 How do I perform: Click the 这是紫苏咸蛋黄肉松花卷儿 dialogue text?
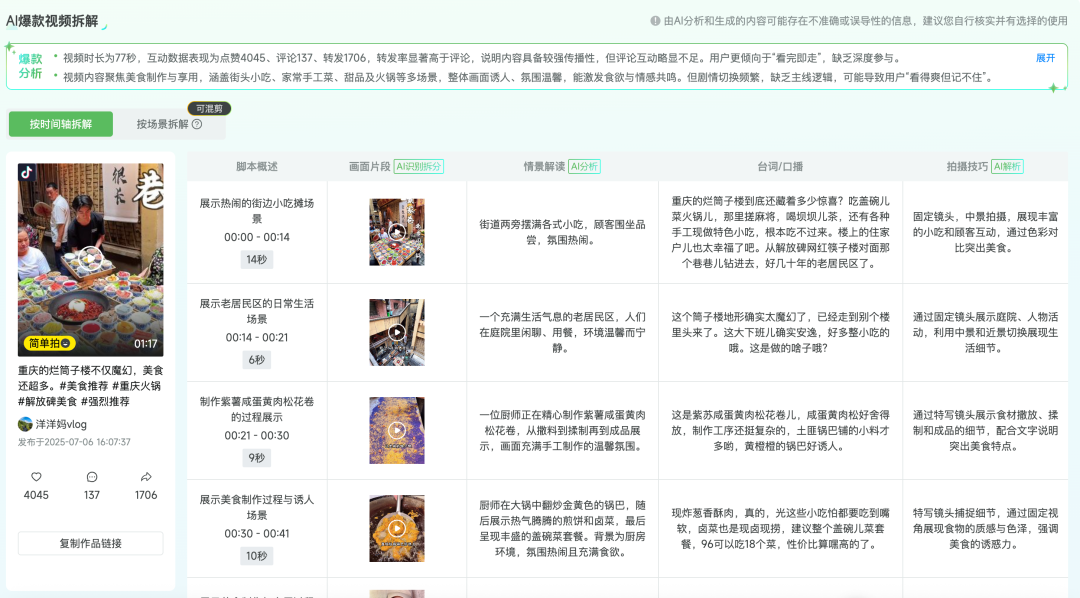click(780, 431)
